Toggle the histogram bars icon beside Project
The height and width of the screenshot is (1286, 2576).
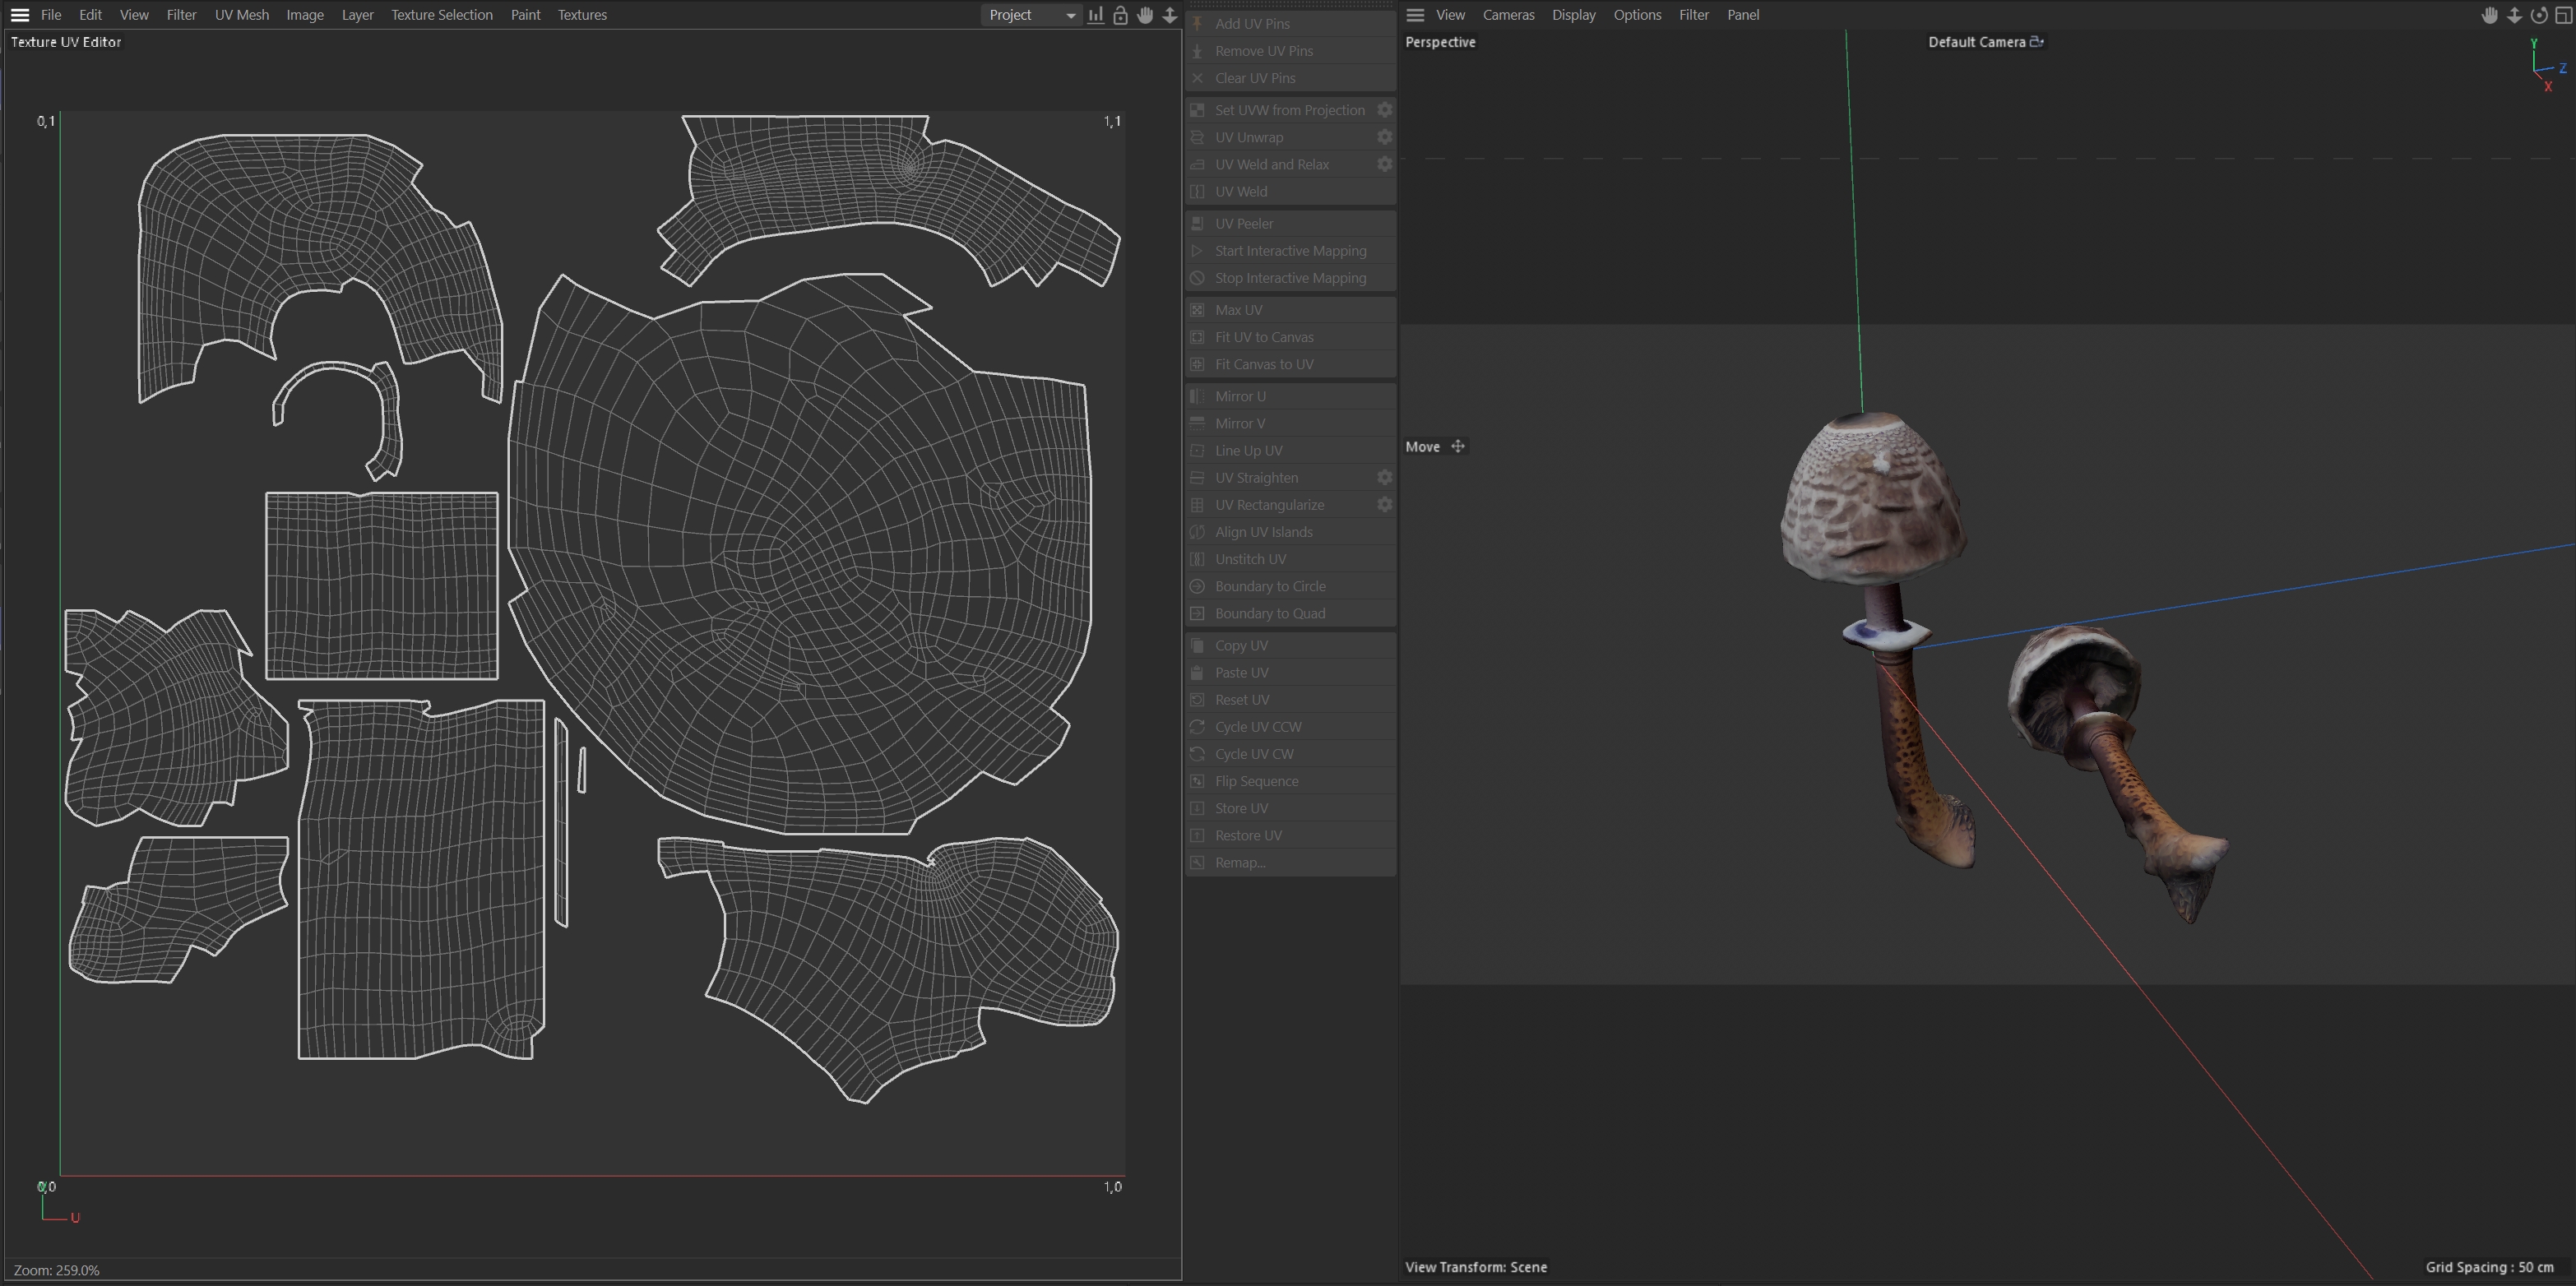click(x=1096, y=15)
